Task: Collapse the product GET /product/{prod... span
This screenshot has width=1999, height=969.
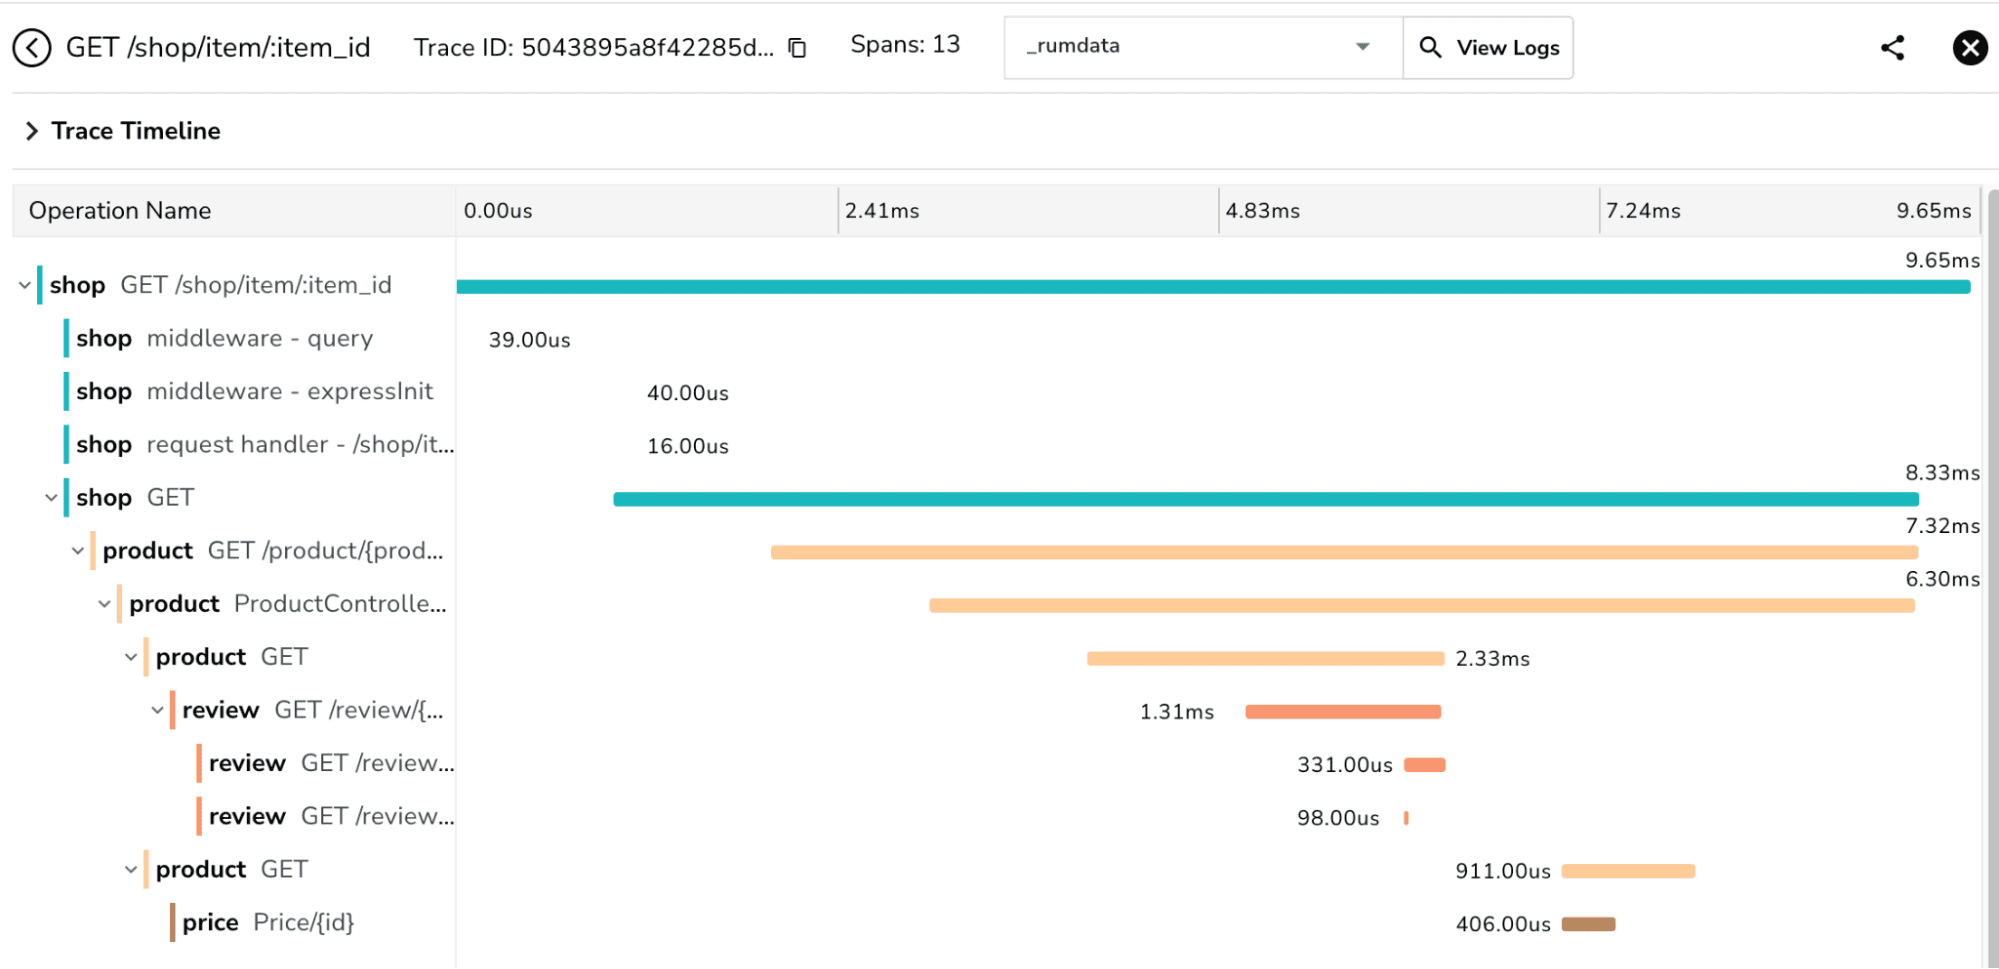Action: (x=78, y=550)
